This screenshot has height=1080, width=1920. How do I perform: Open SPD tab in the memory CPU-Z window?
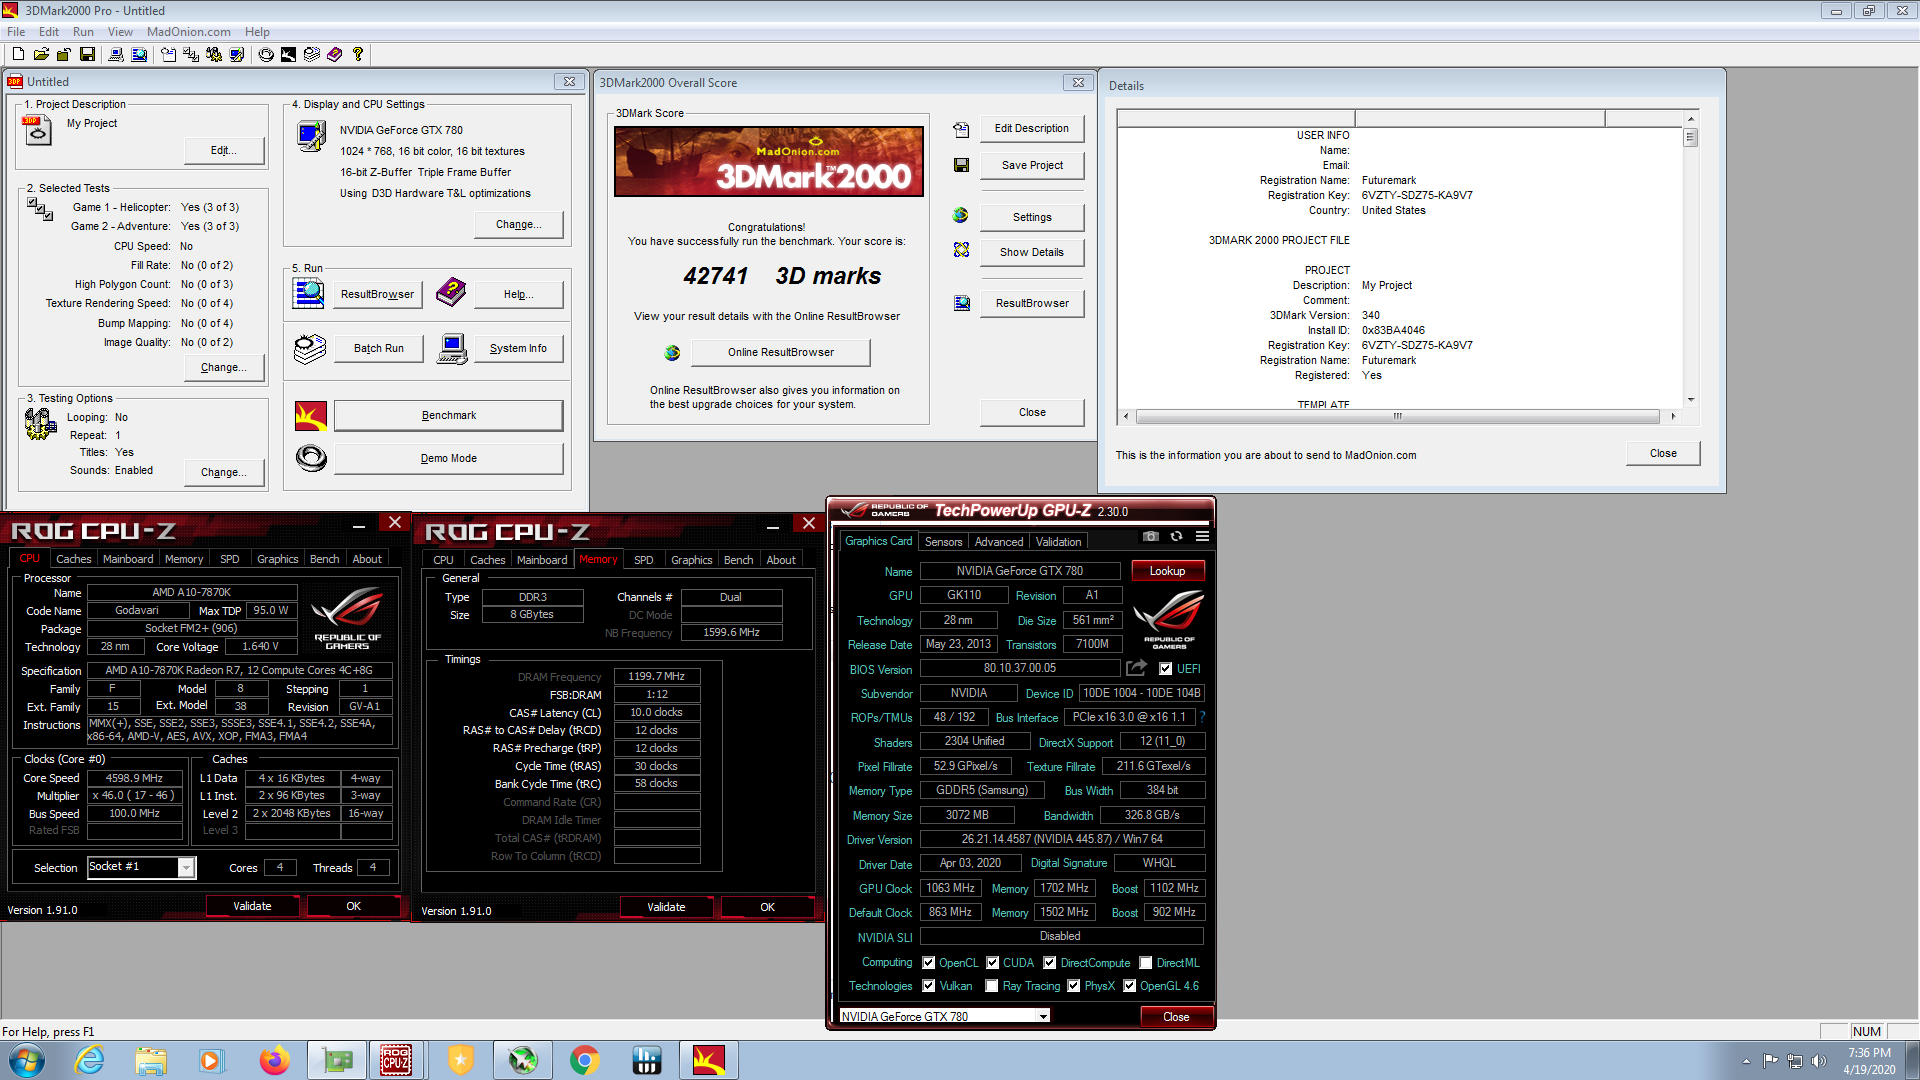[643, 560]
